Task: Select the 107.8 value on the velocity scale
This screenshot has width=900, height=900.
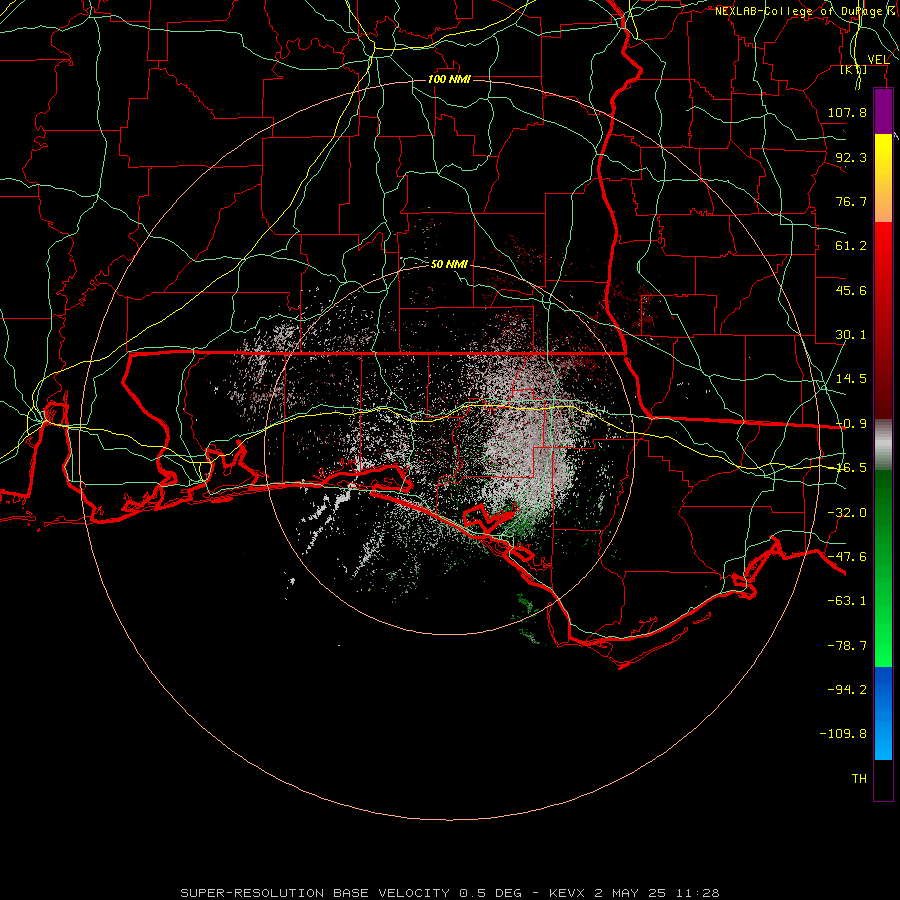Action: 847,112
